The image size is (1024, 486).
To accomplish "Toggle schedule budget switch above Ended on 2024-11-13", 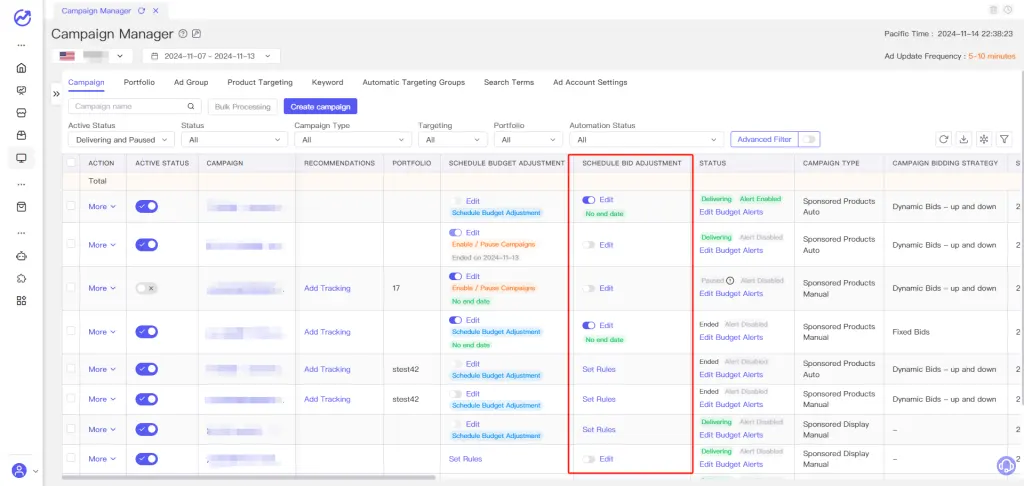I will tap(456, 233).
